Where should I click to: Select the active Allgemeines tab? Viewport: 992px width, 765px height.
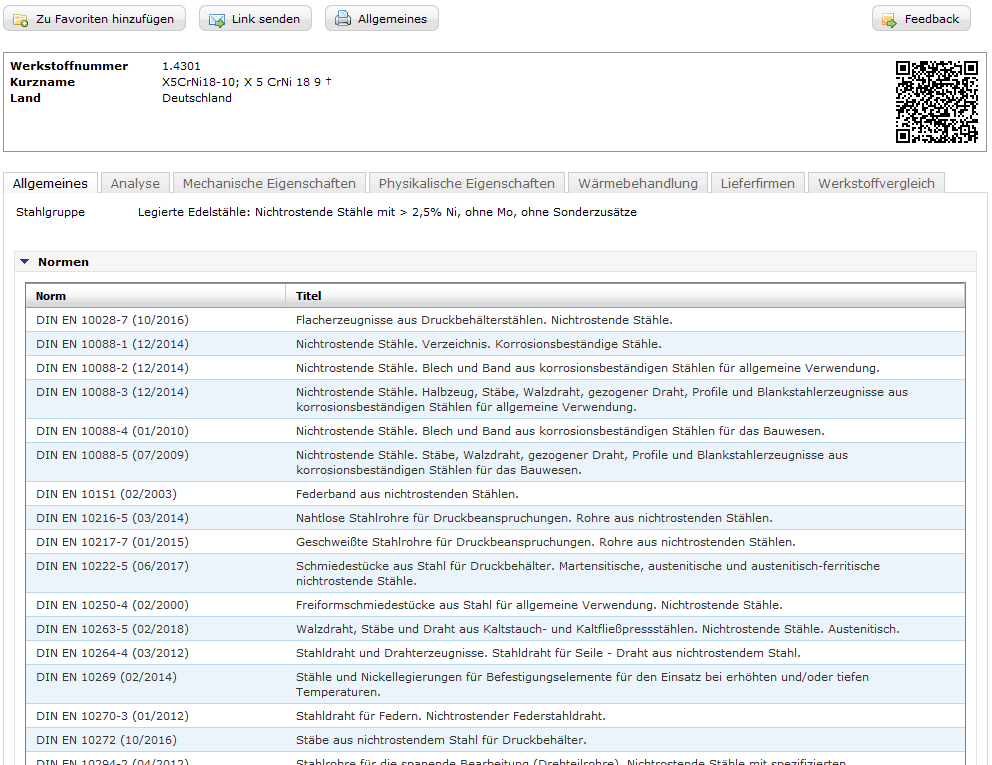pos(50,183)
